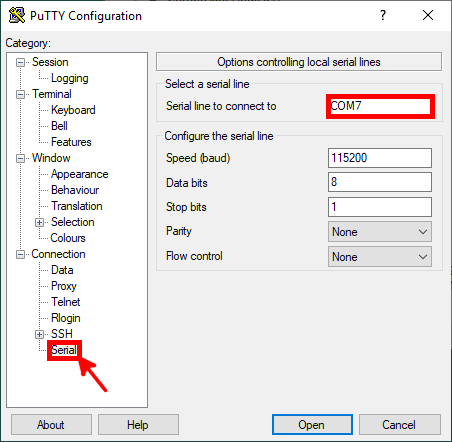This screenshot has height=442, width=452.
Task: Open Bell settings category
Action: 59,126
